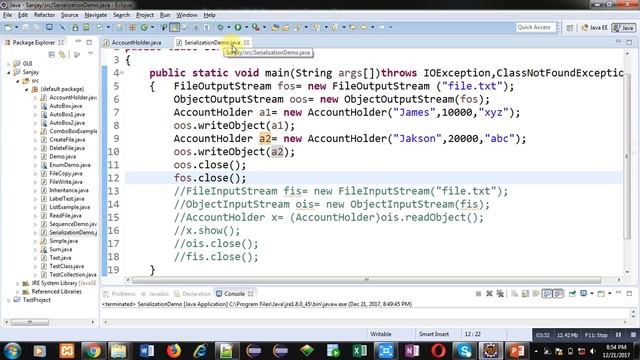Click the Pin Console icon

pyautogui.click(x=572, y=293)
